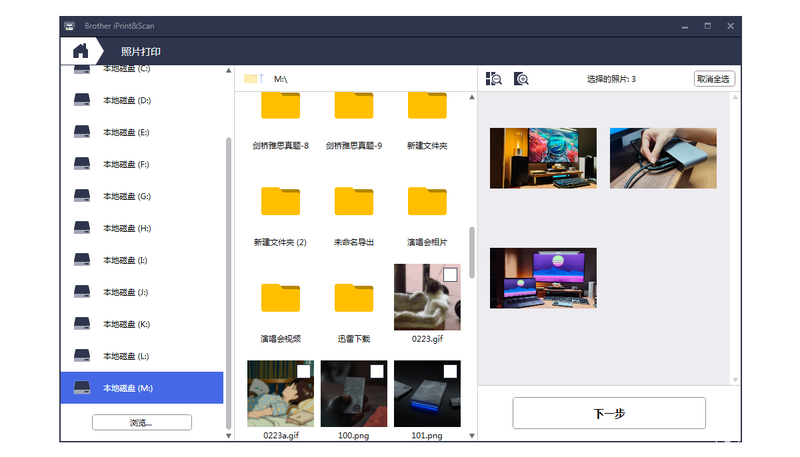The image size is (800, 457).
Task: Click the 本地磁盘 (G:) label
Action: (127, 196)
